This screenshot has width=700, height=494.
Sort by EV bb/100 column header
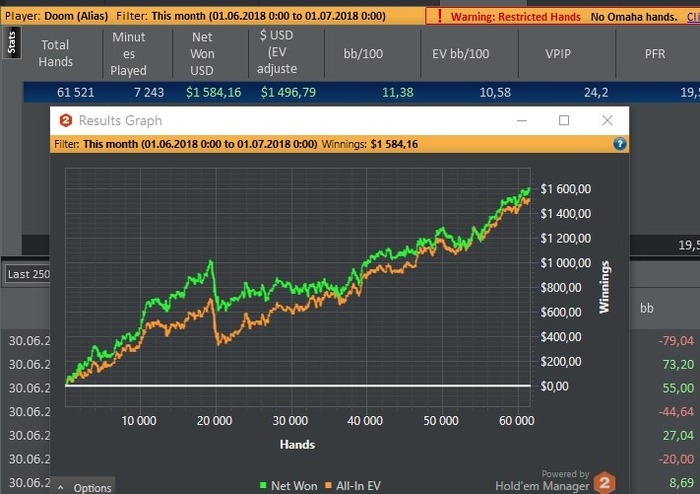tap(460, 54)
